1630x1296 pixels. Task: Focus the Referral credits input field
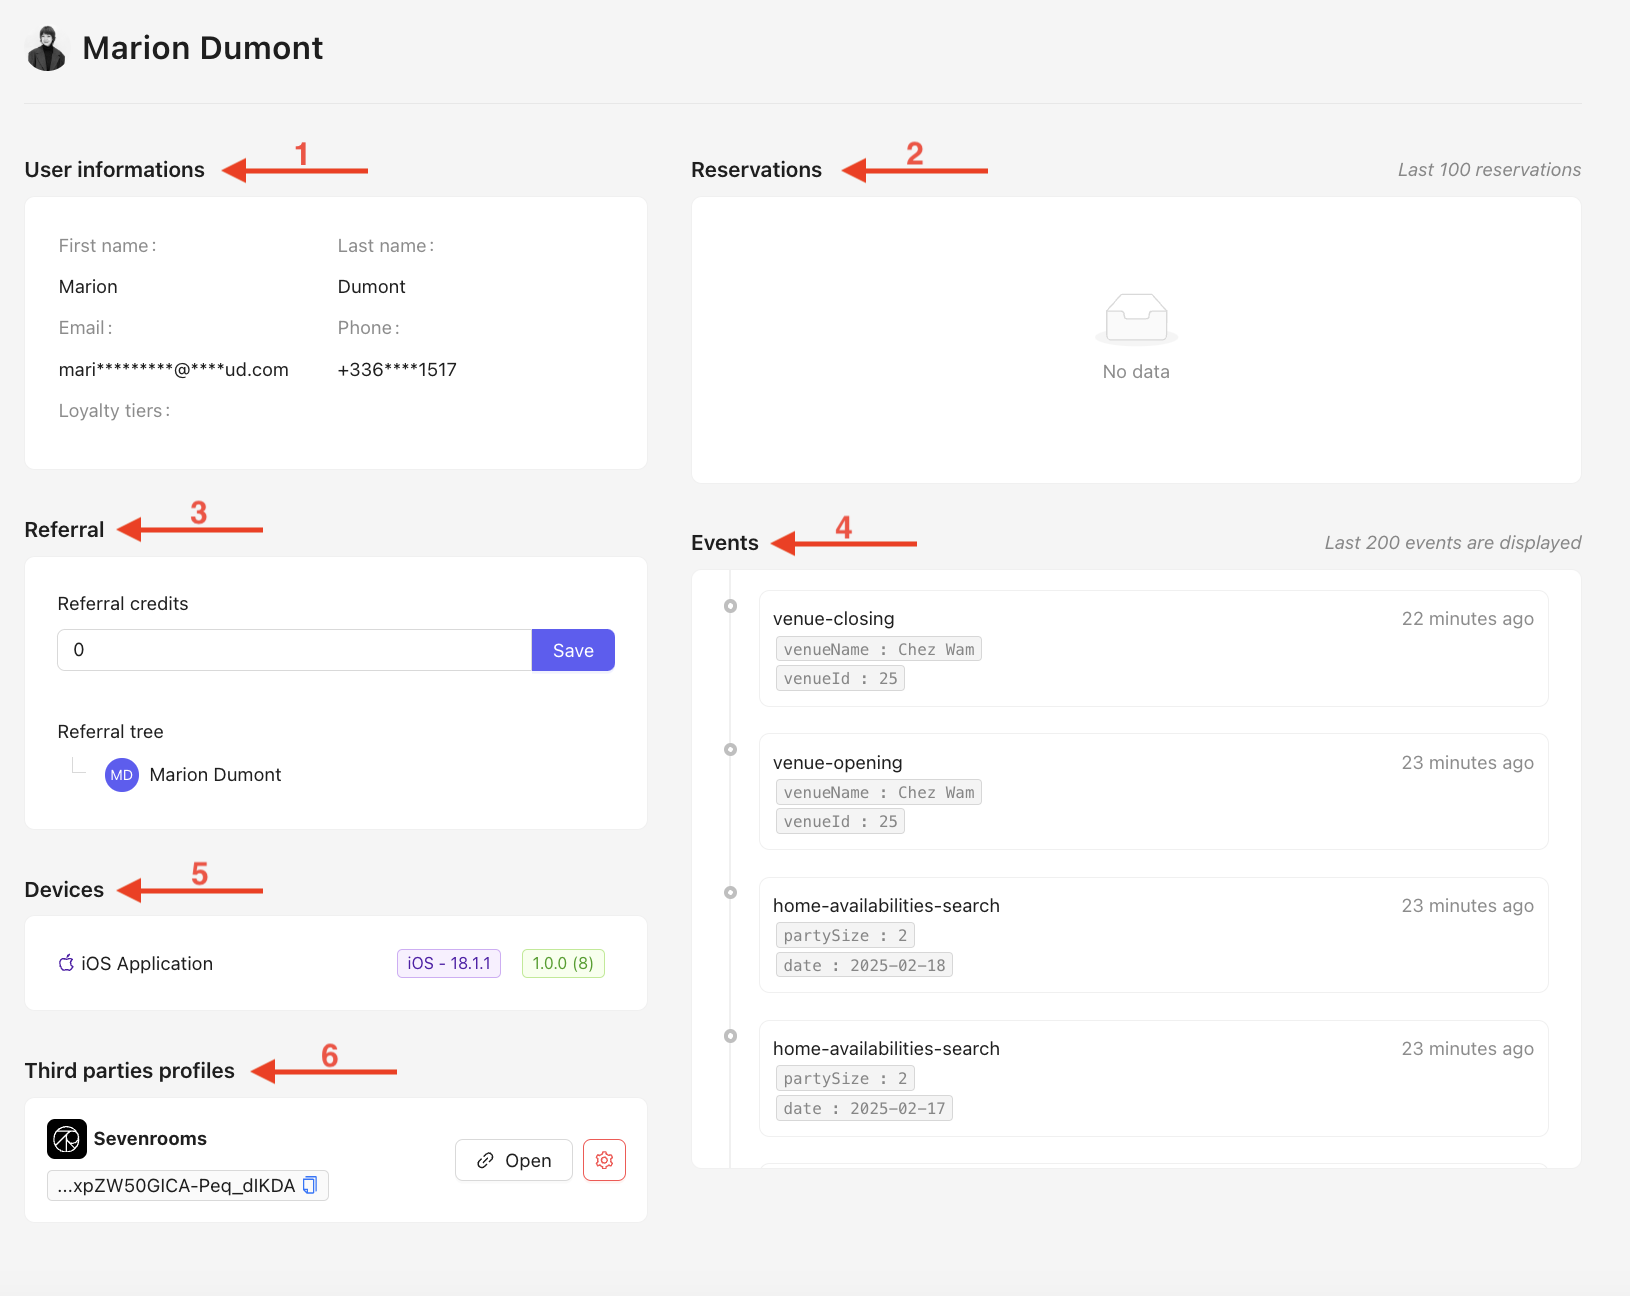click(x=295, y=650)
